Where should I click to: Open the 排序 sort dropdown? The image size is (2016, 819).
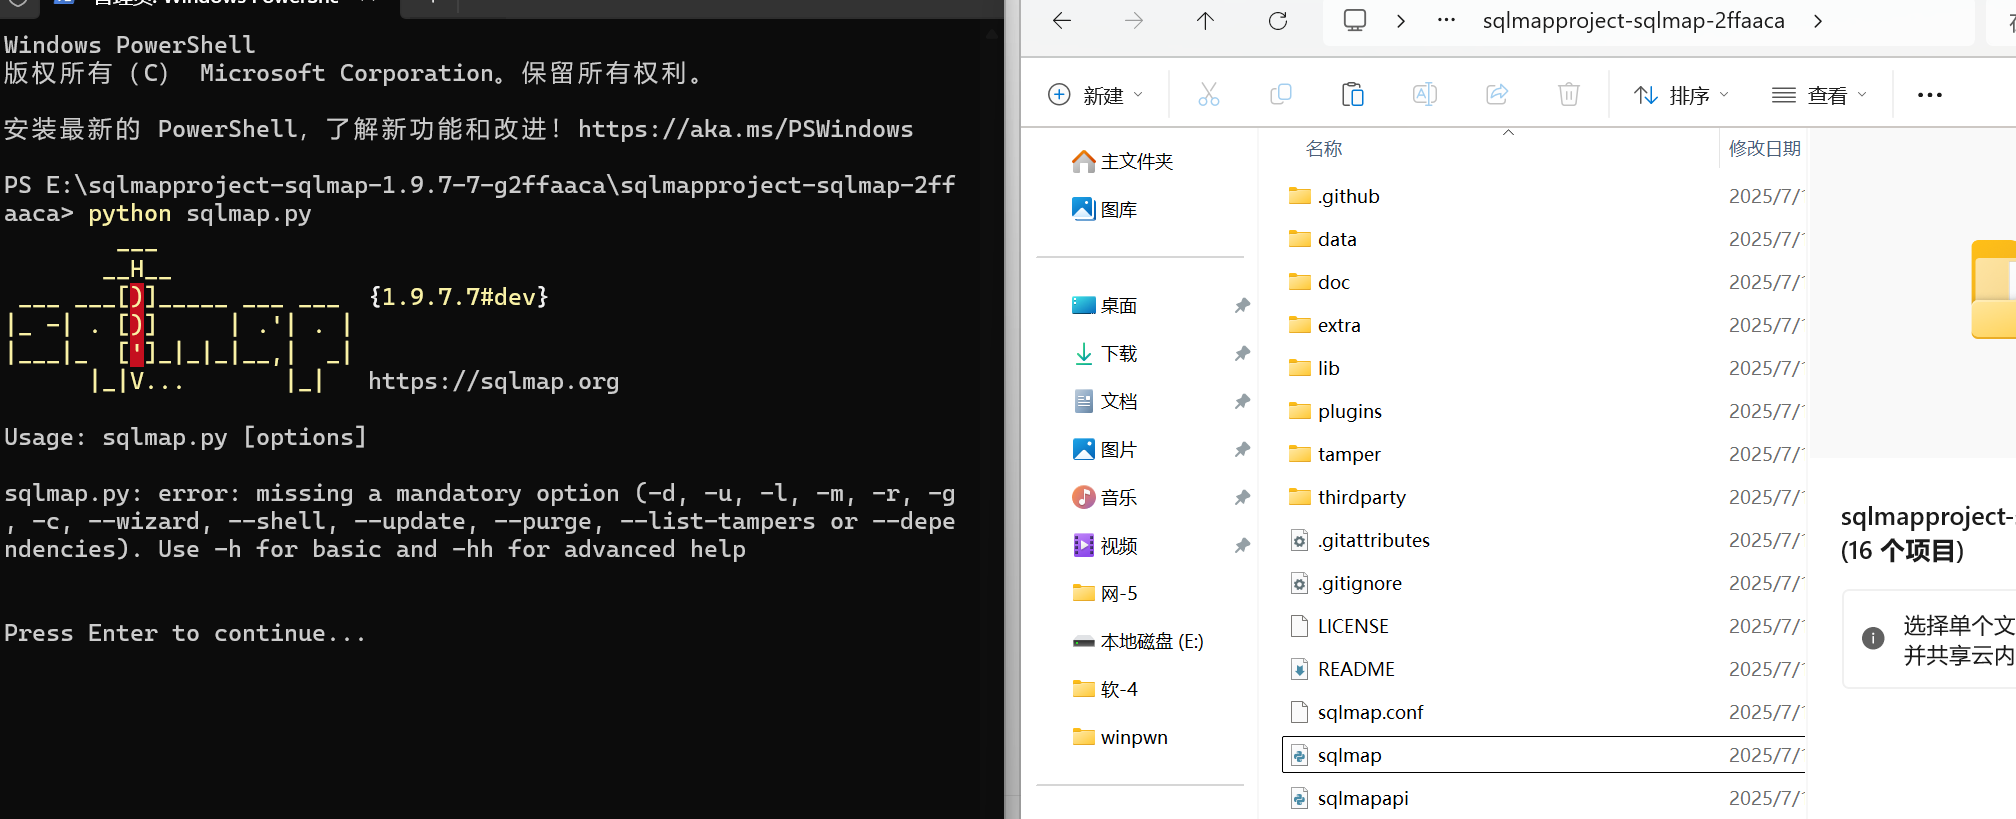1681,95
